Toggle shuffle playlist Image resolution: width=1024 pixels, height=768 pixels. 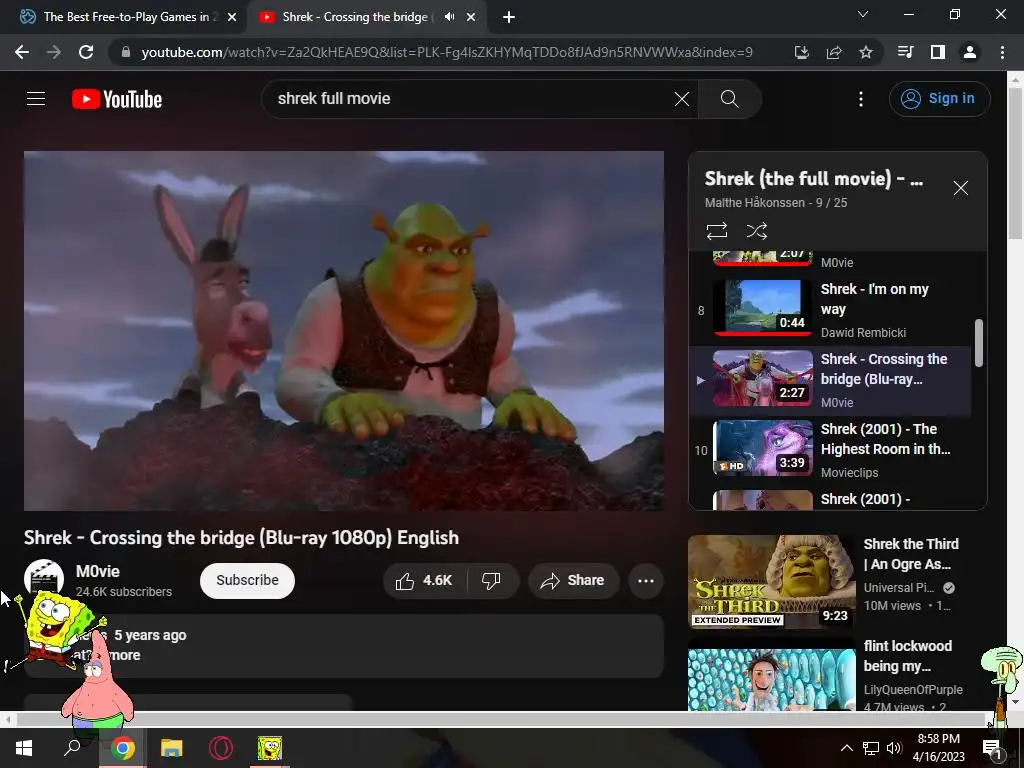coord(757,231)
